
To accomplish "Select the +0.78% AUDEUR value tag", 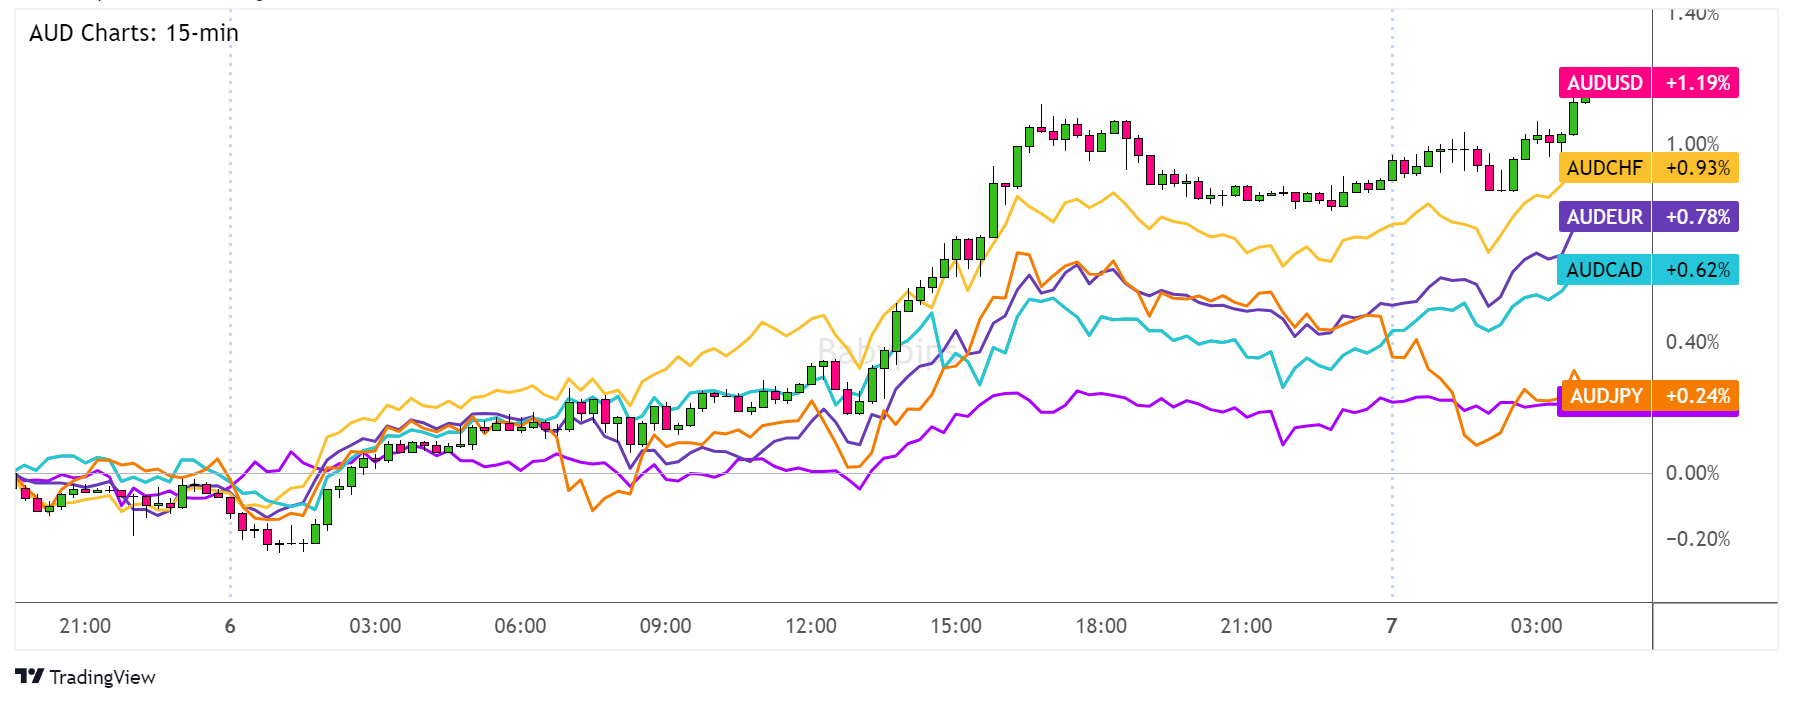I will [x=1697, y=217].
